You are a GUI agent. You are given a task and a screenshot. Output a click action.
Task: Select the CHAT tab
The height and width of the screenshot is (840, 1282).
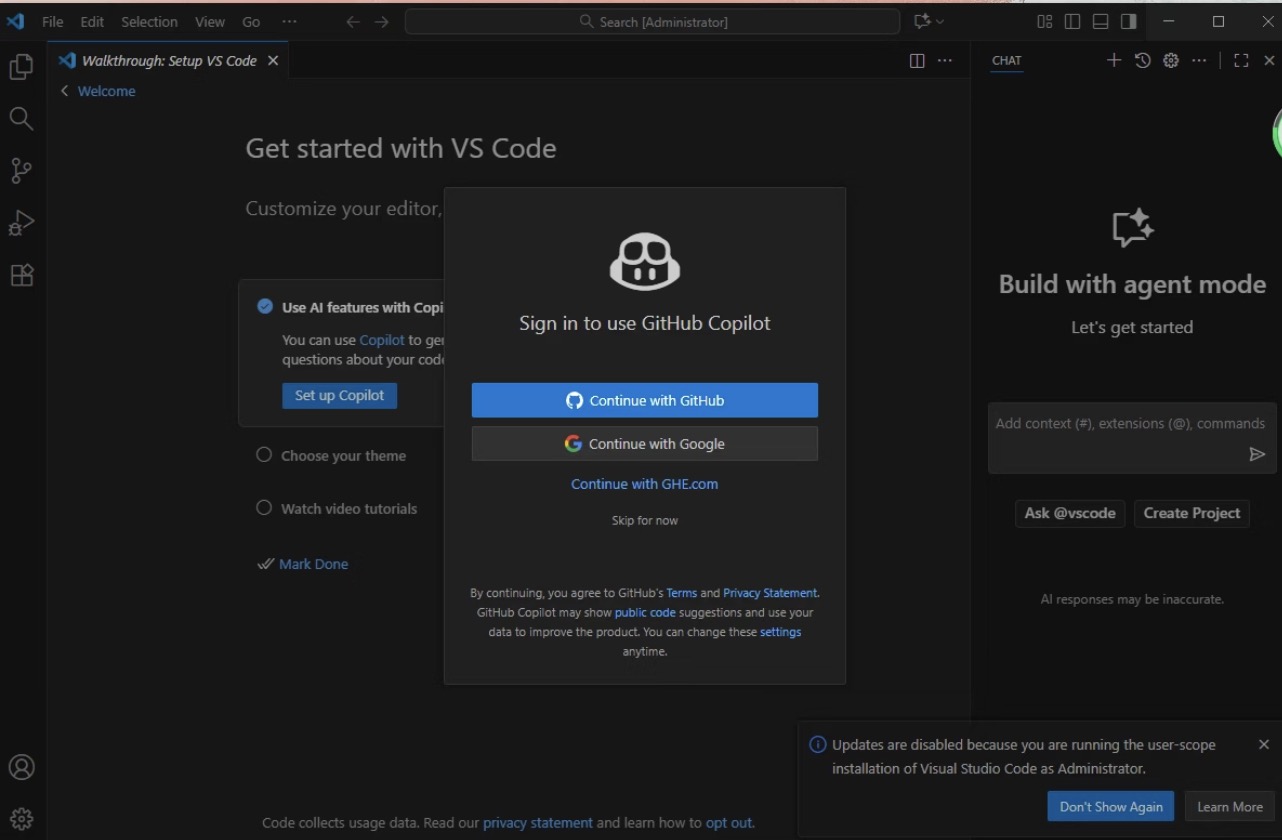(1006, 60)
